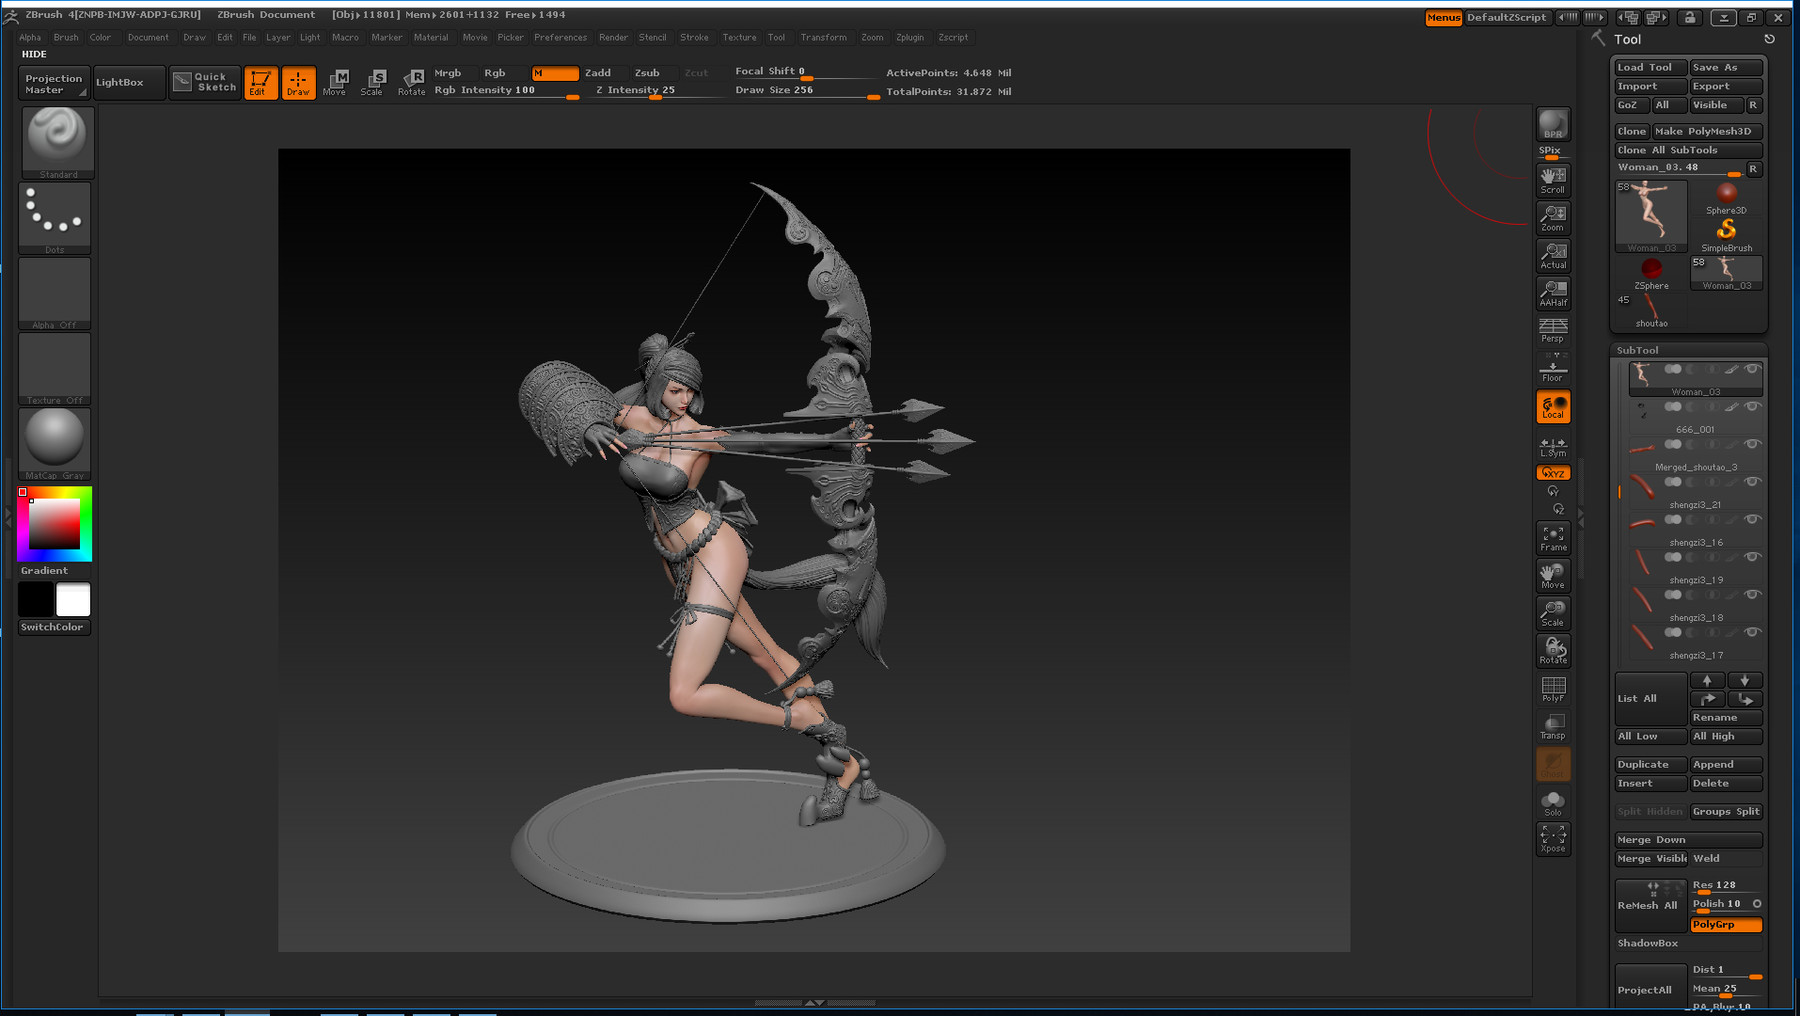Click the Load Tool button

[1649, 67]
